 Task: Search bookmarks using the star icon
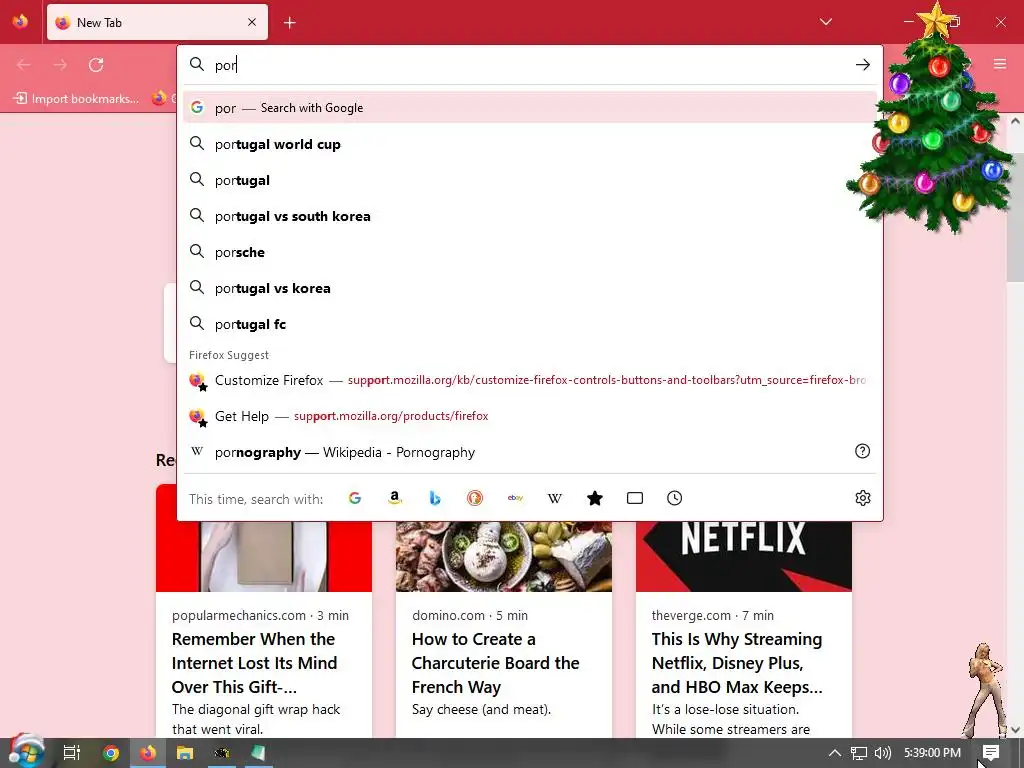pyautogui.click(x=595, y=498)
